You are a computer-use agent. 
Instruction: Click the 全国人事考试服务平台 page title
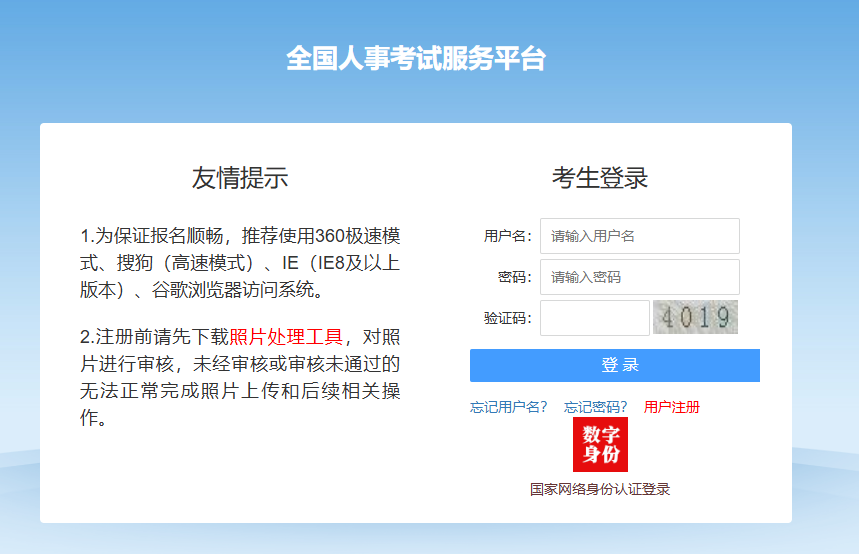(416, 58)
